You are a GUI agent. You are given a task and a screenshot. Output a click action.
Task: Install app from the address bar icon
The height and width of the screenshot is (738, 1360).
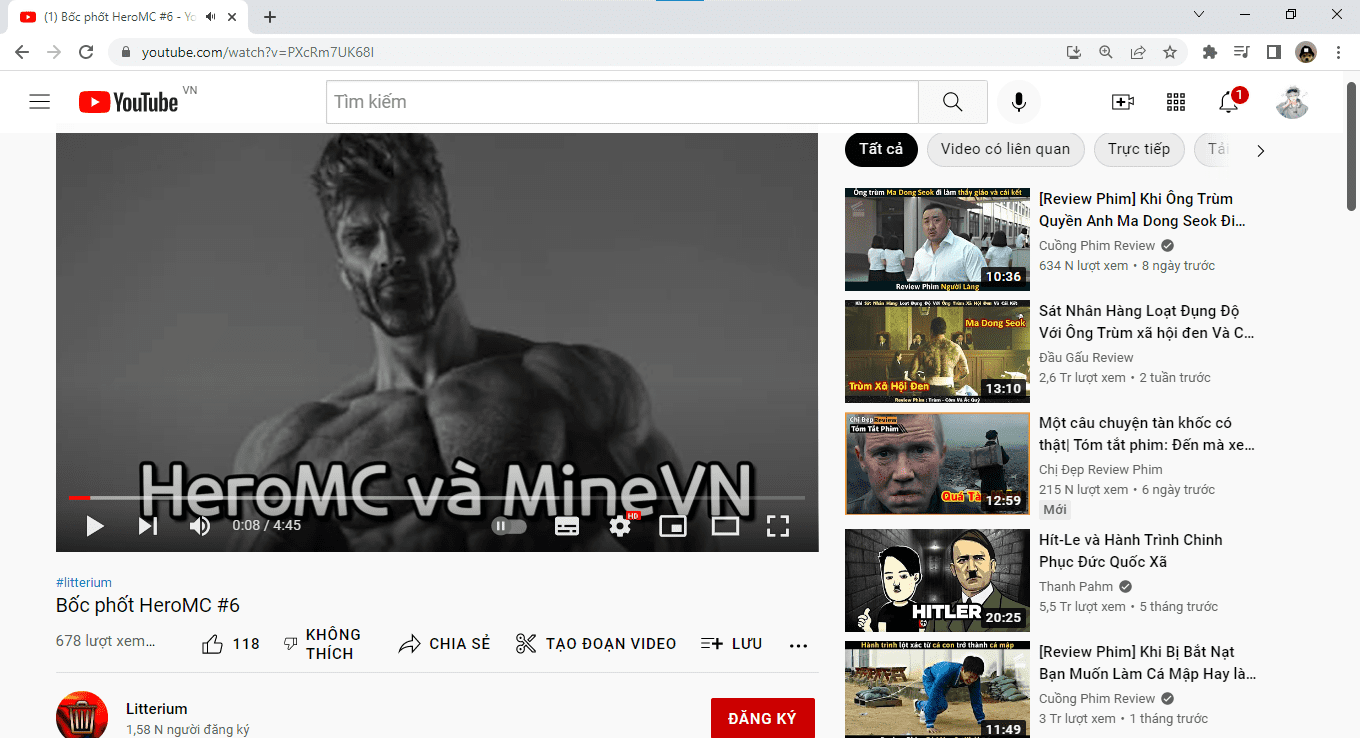[1074, 52]
